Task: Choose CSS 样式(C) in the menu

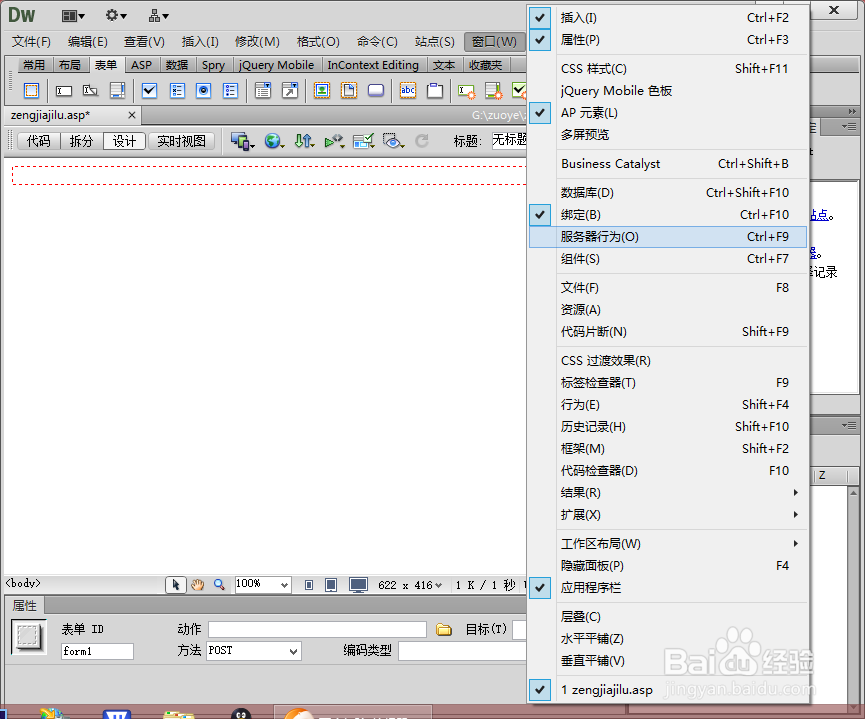Action: coord(668,69)
